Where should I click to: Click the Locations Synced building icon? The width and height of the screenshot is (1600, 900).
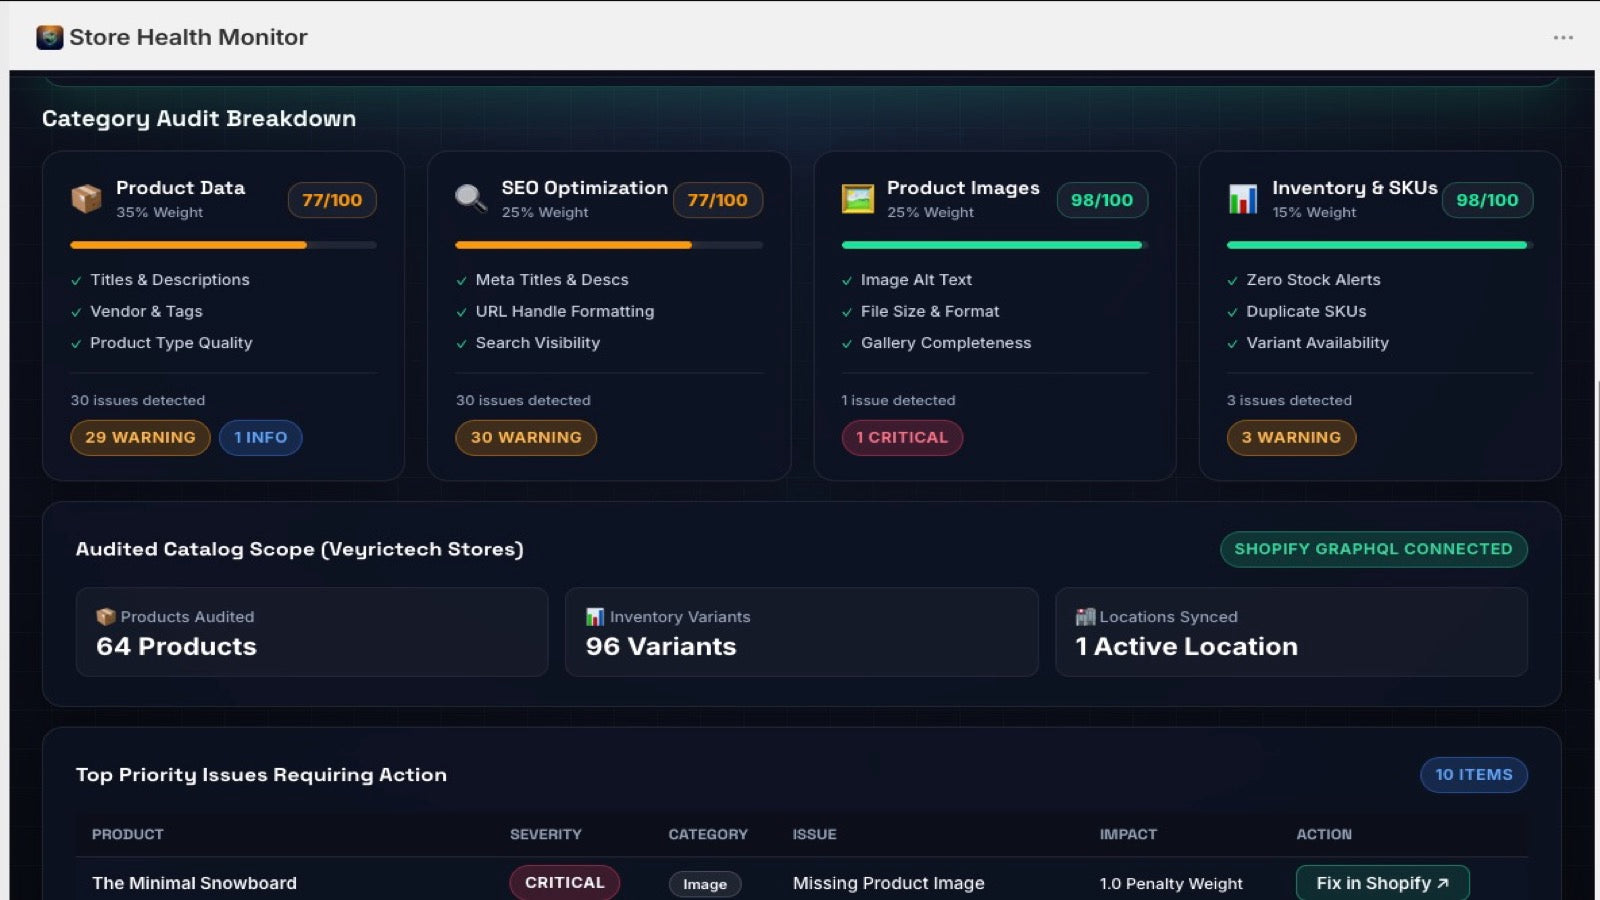[1085, 617]
